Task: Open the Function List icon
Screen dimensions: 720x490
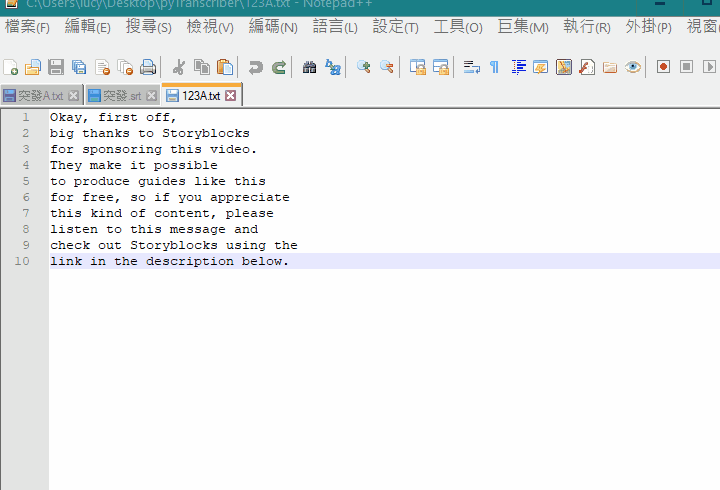Action: click(587, 68)
